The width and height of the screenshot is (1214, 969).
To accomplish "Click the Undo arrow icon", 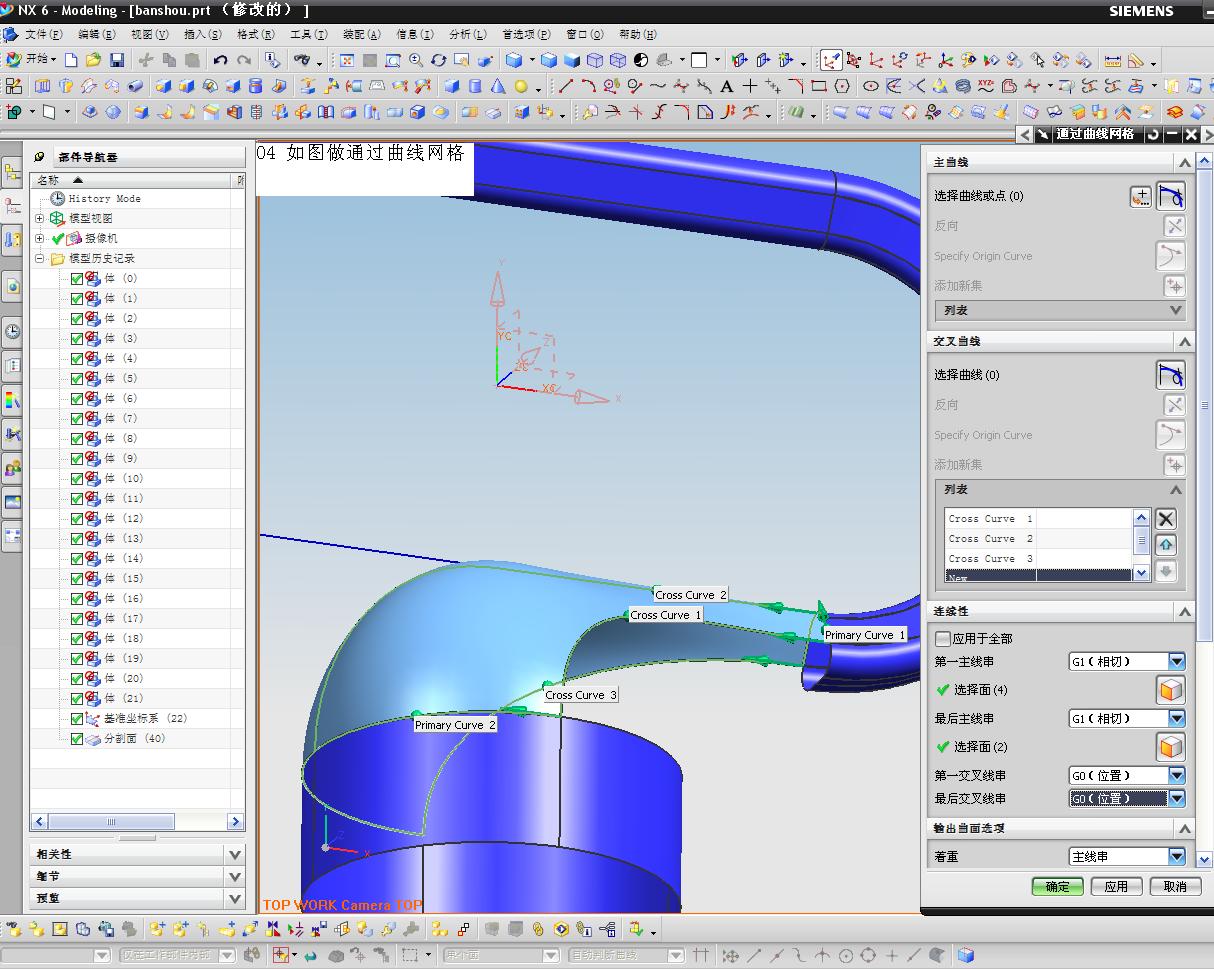I will click(x=220, y=60).
